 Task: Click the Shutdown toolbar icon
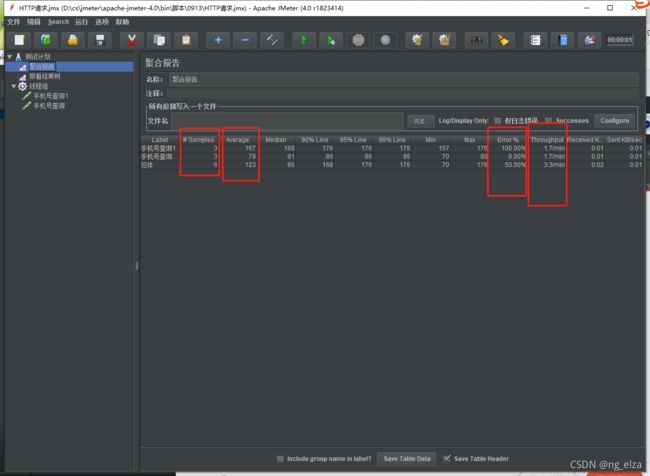pyautogui.click(x=385, y=40)
